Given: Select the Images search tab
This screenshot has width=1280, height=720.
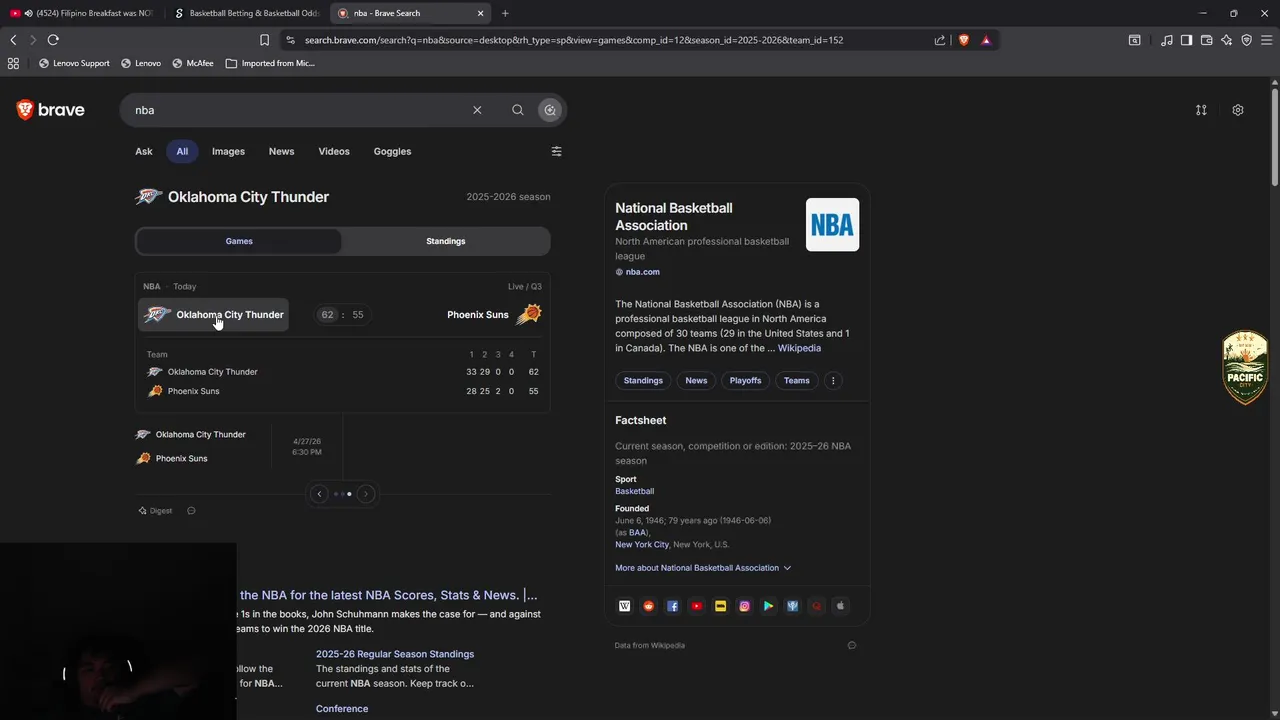Looking at the screenshot, I should [228, 151].
